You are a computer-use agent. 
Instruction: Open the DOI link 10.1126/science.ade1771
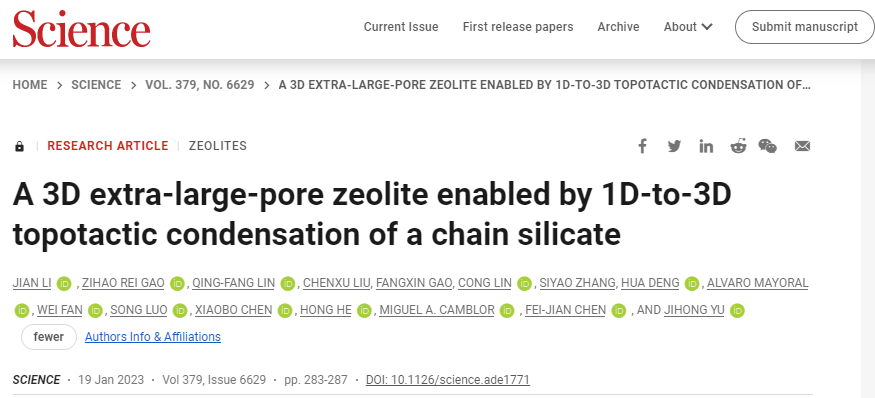tap(448, 380)
